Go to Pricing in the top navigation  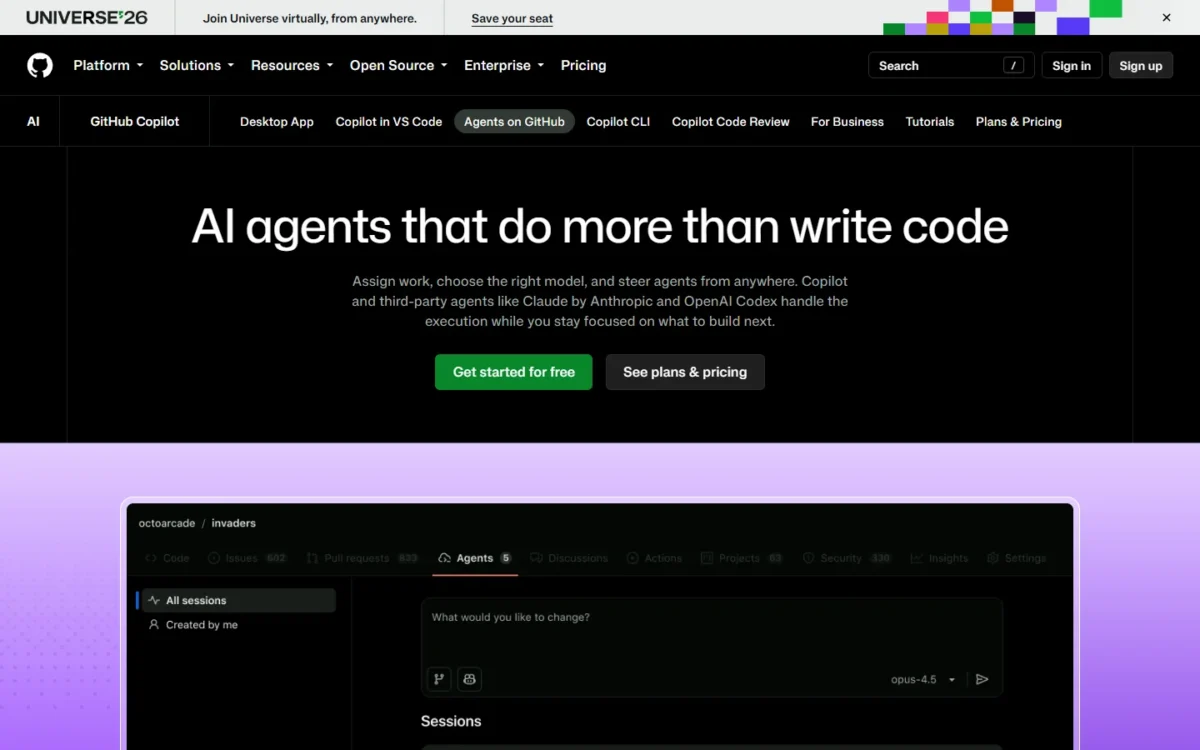pos(583,66)
